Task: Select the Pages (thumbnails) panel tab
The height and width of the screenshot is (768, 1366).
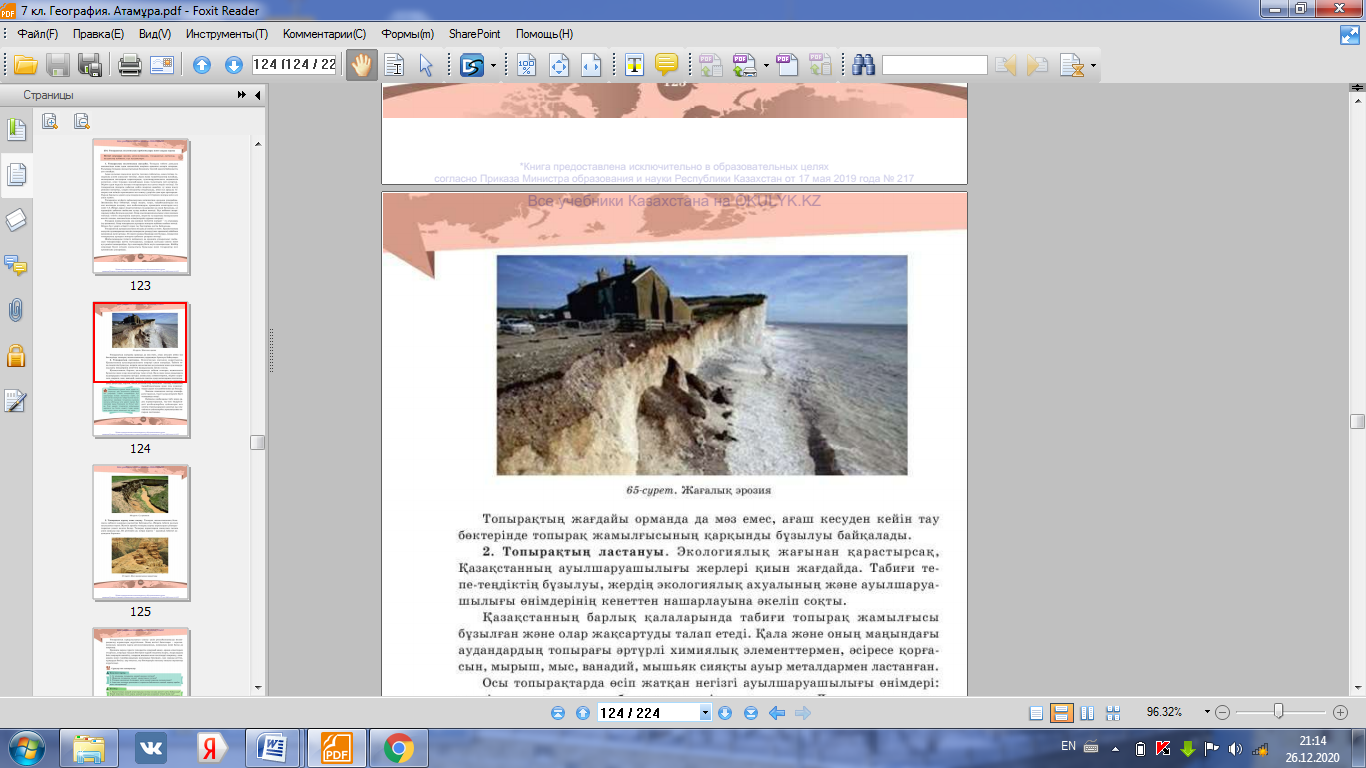Action: click(17, 175)
